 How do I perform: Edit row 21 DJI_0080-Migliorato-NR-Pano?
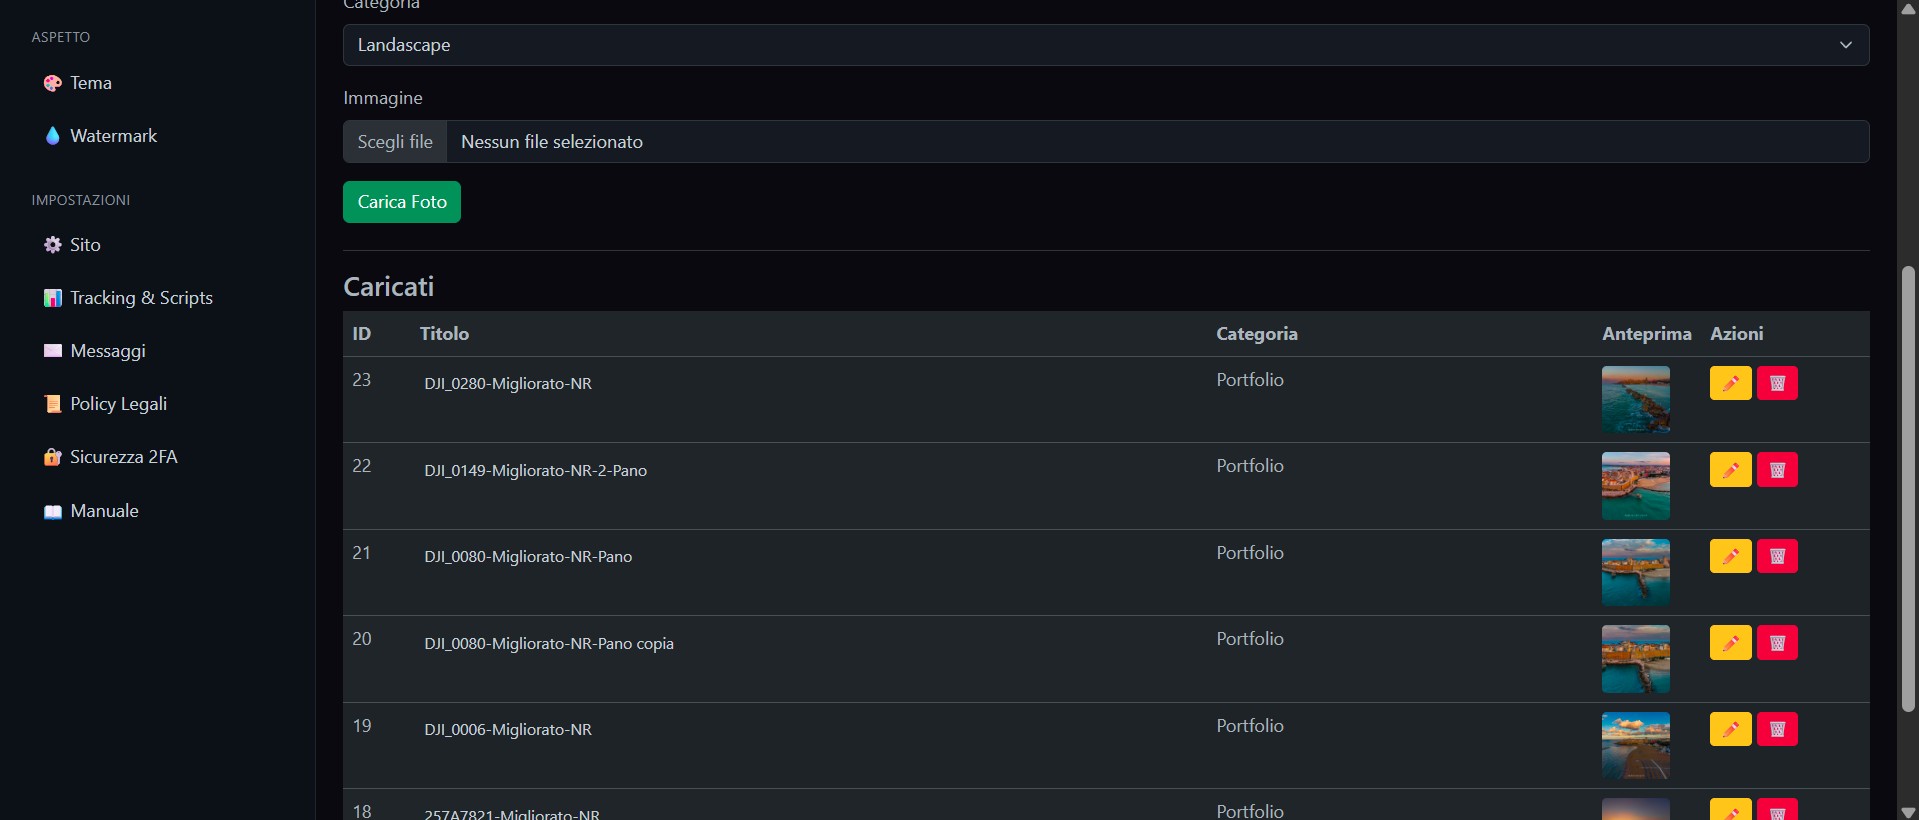[1730, 556]
